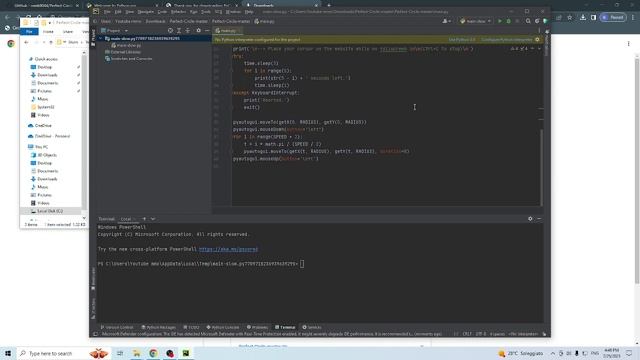Open the main-slow run configuration dropdown
The width and height of the screenshot is (640, 360).
(x=476, y=21)
